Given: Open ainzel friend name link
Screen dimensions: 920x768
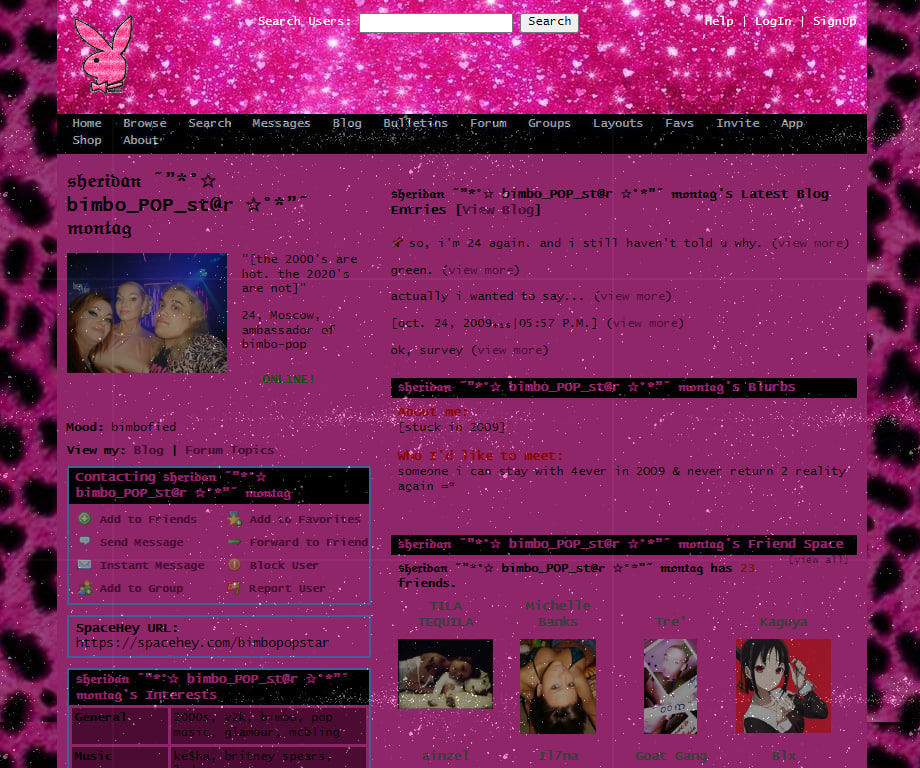Looking at the screenshot, I should tap(445, 756).
